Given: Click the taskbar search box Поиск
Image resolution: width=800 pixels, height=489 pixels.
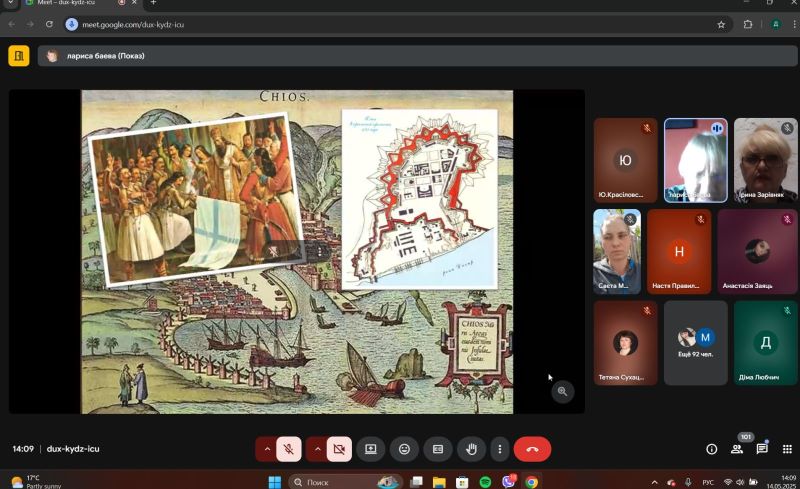Looking at the screenshot, I should [x=345, y=482].
